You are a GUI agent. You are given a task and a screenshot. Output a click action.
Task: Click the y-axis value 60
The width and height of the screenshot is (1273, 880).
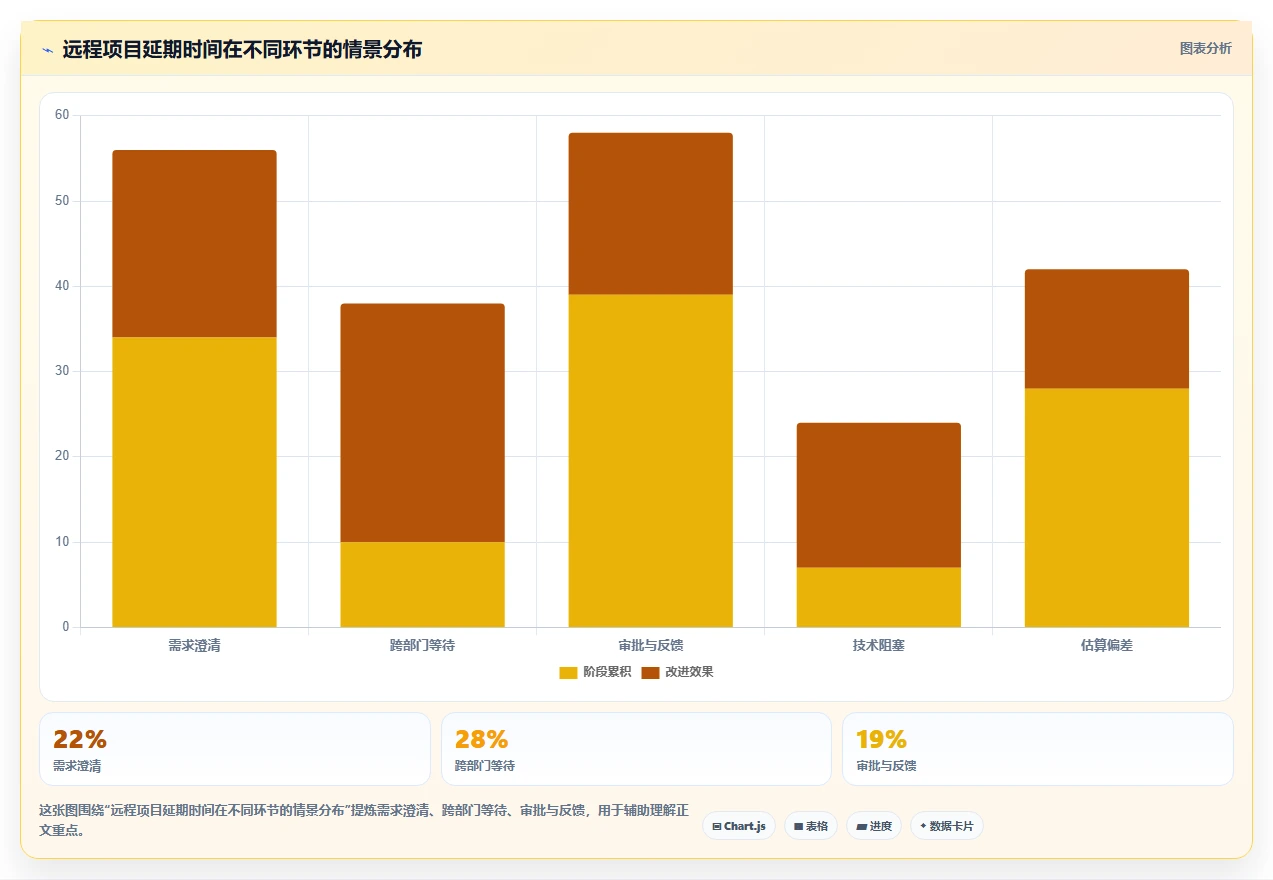tap(62, 115)
